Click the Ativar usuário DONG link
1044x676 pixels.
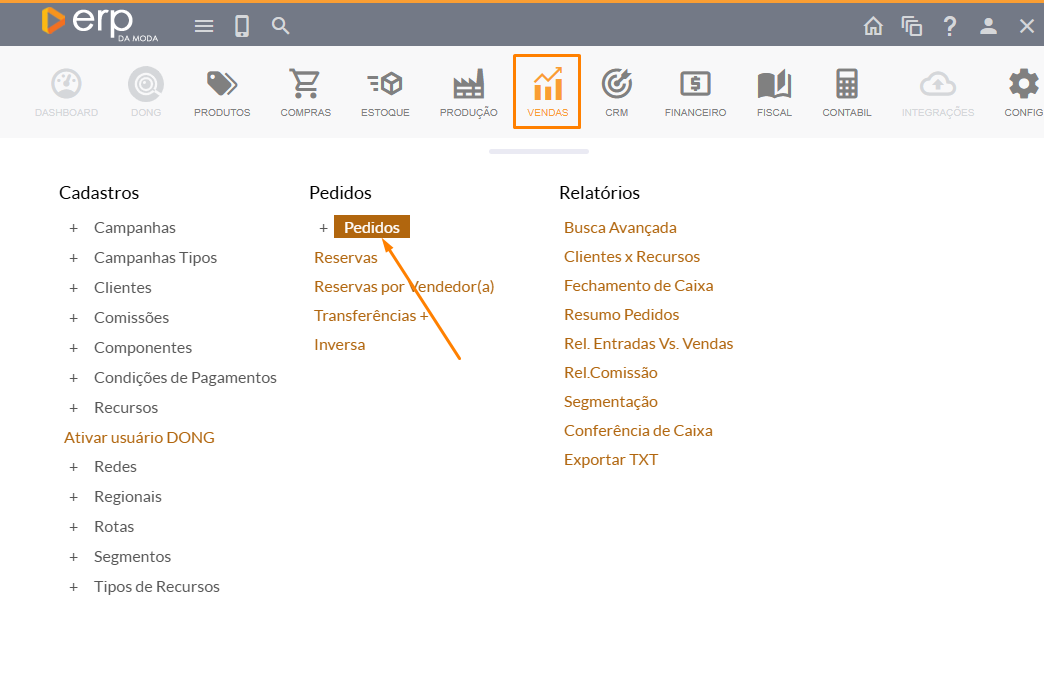(139, 438)
